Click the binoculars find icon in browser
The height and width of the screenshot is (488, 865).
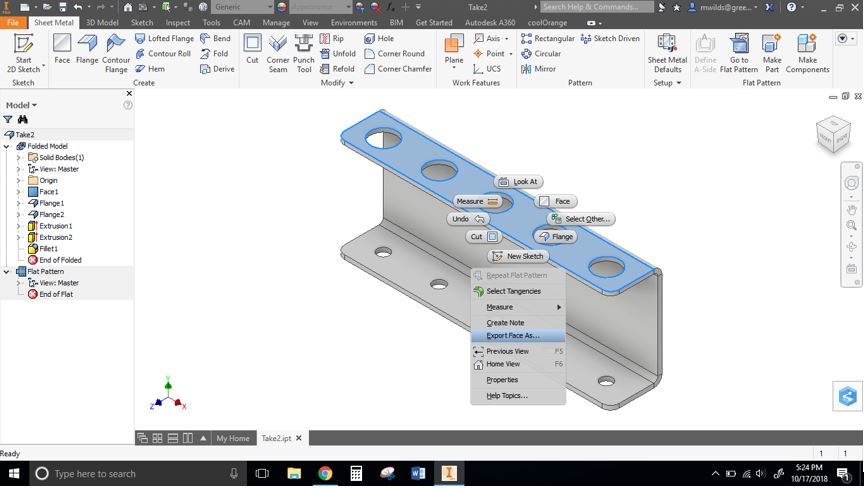pos(23,120)
